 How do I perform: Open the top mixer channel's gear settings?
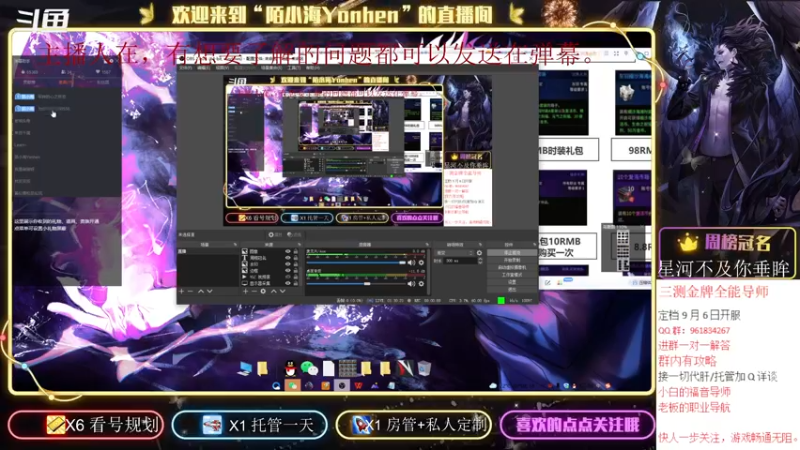click(x=421, y=263)
